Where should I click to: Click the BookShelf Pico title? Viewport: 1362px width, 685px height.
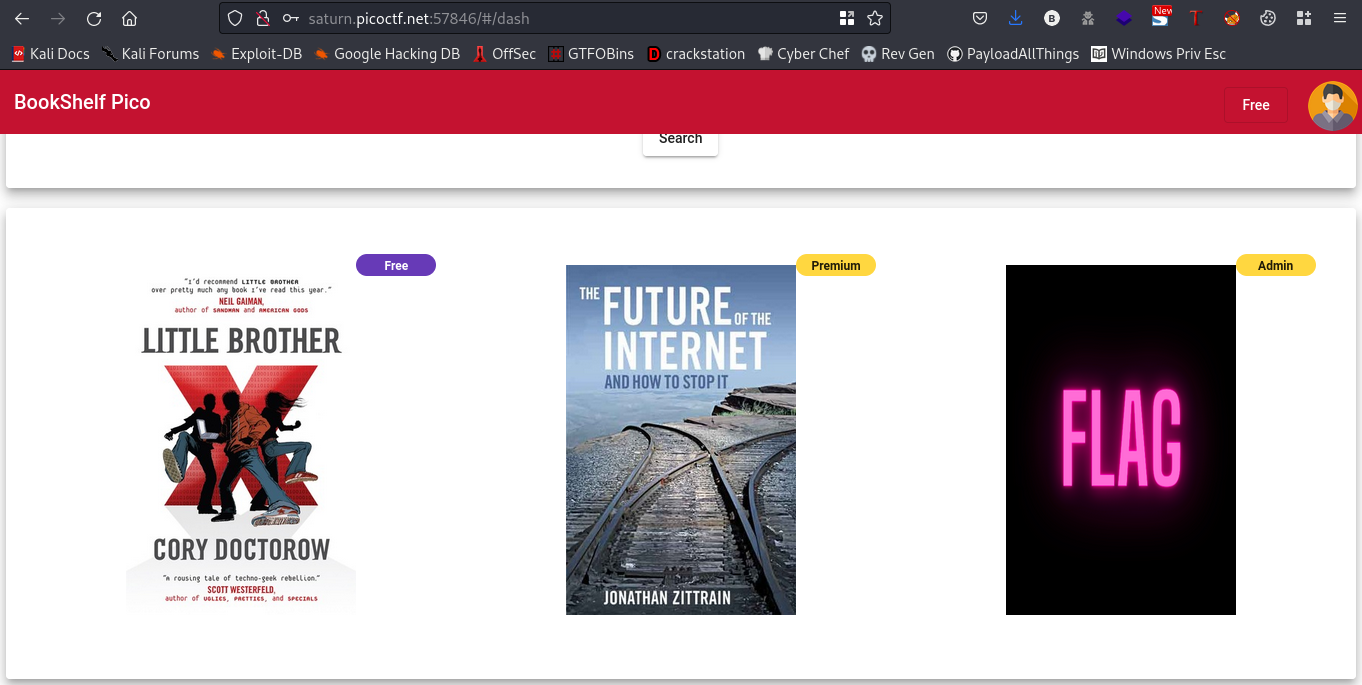click(x=82, y=102)
